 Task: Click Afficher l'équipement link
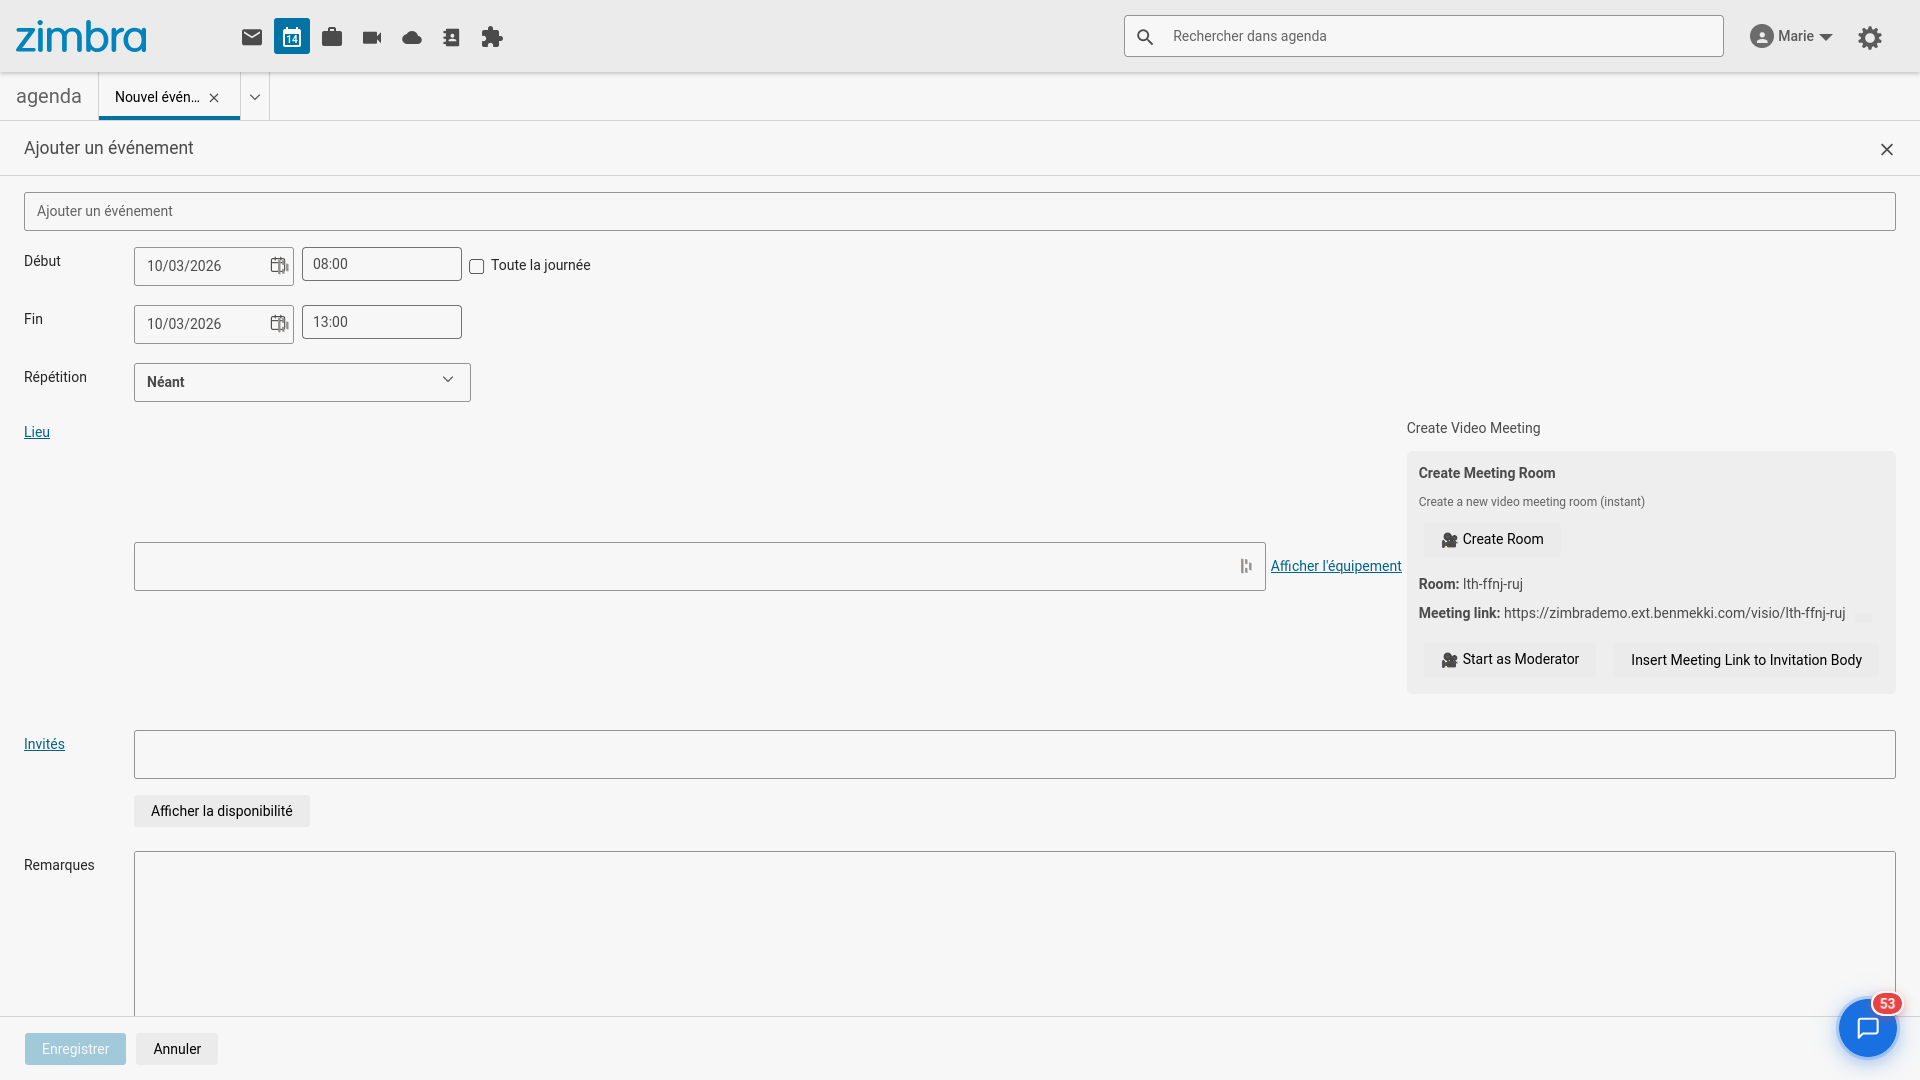click(1336, 566)
